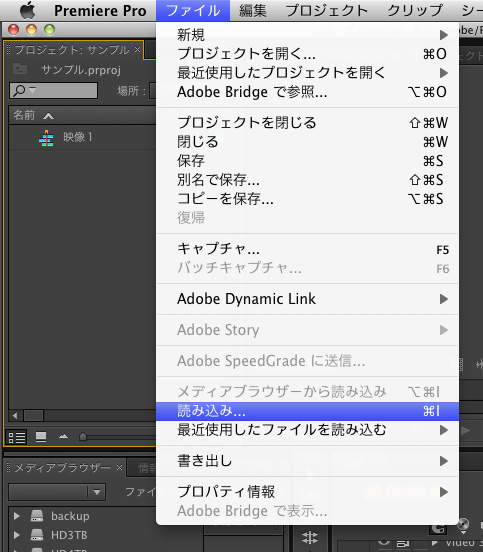Click the project panel search field
This screenshot has width=483, height=552.
tap(54, 90)
